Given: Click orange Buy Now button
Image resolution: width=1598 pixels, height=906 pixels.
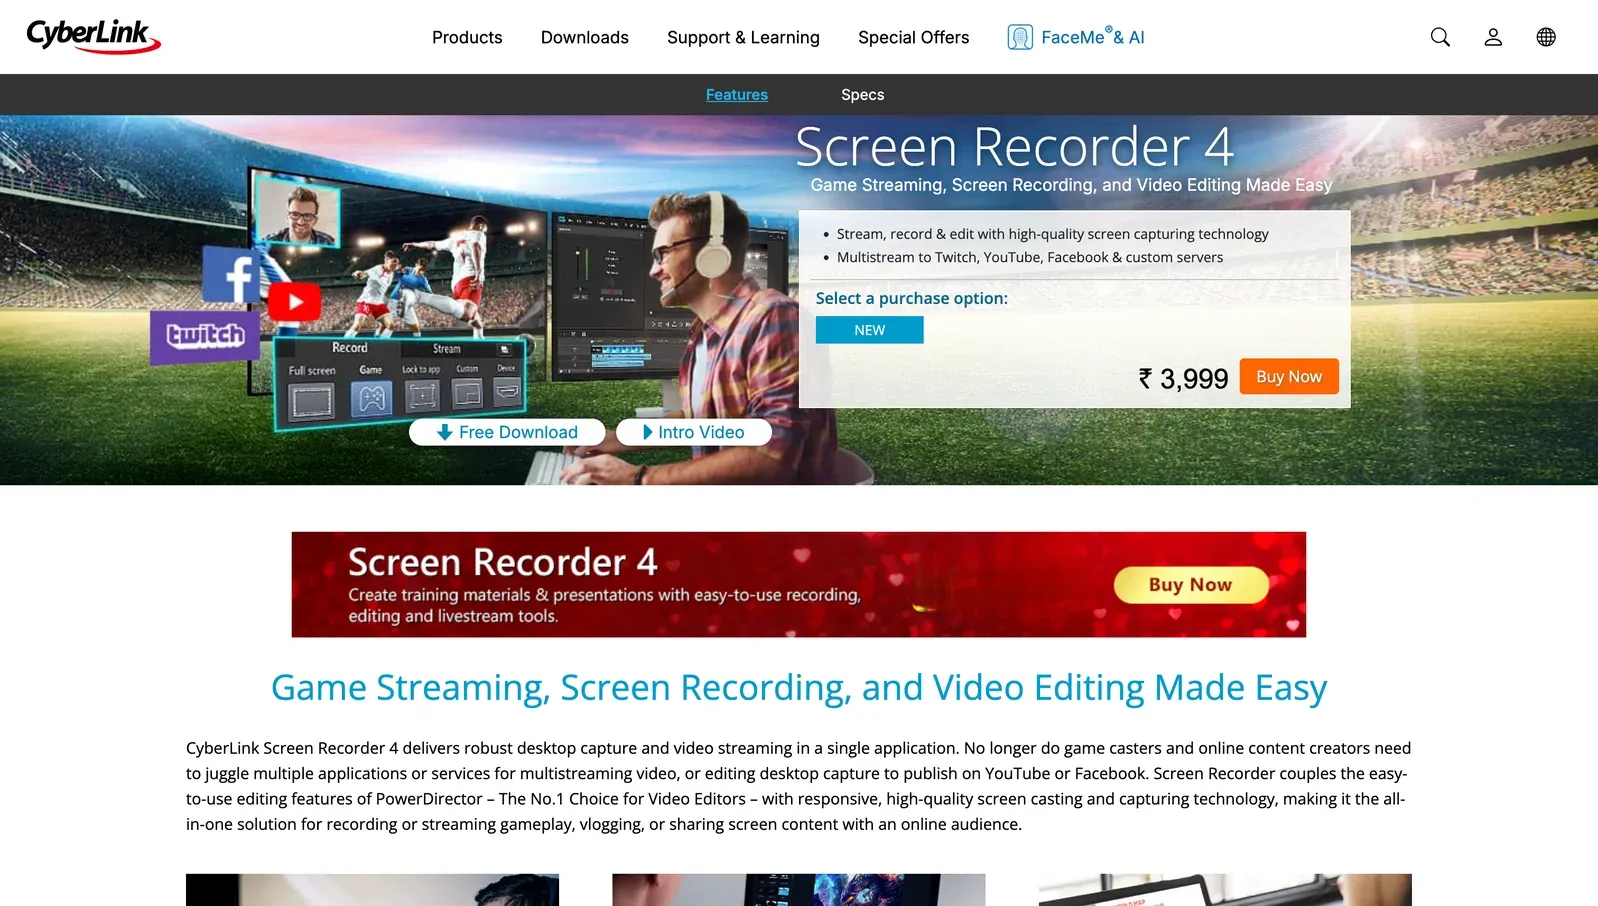Looking at the screenshot, I should [x=1289, y=376].
